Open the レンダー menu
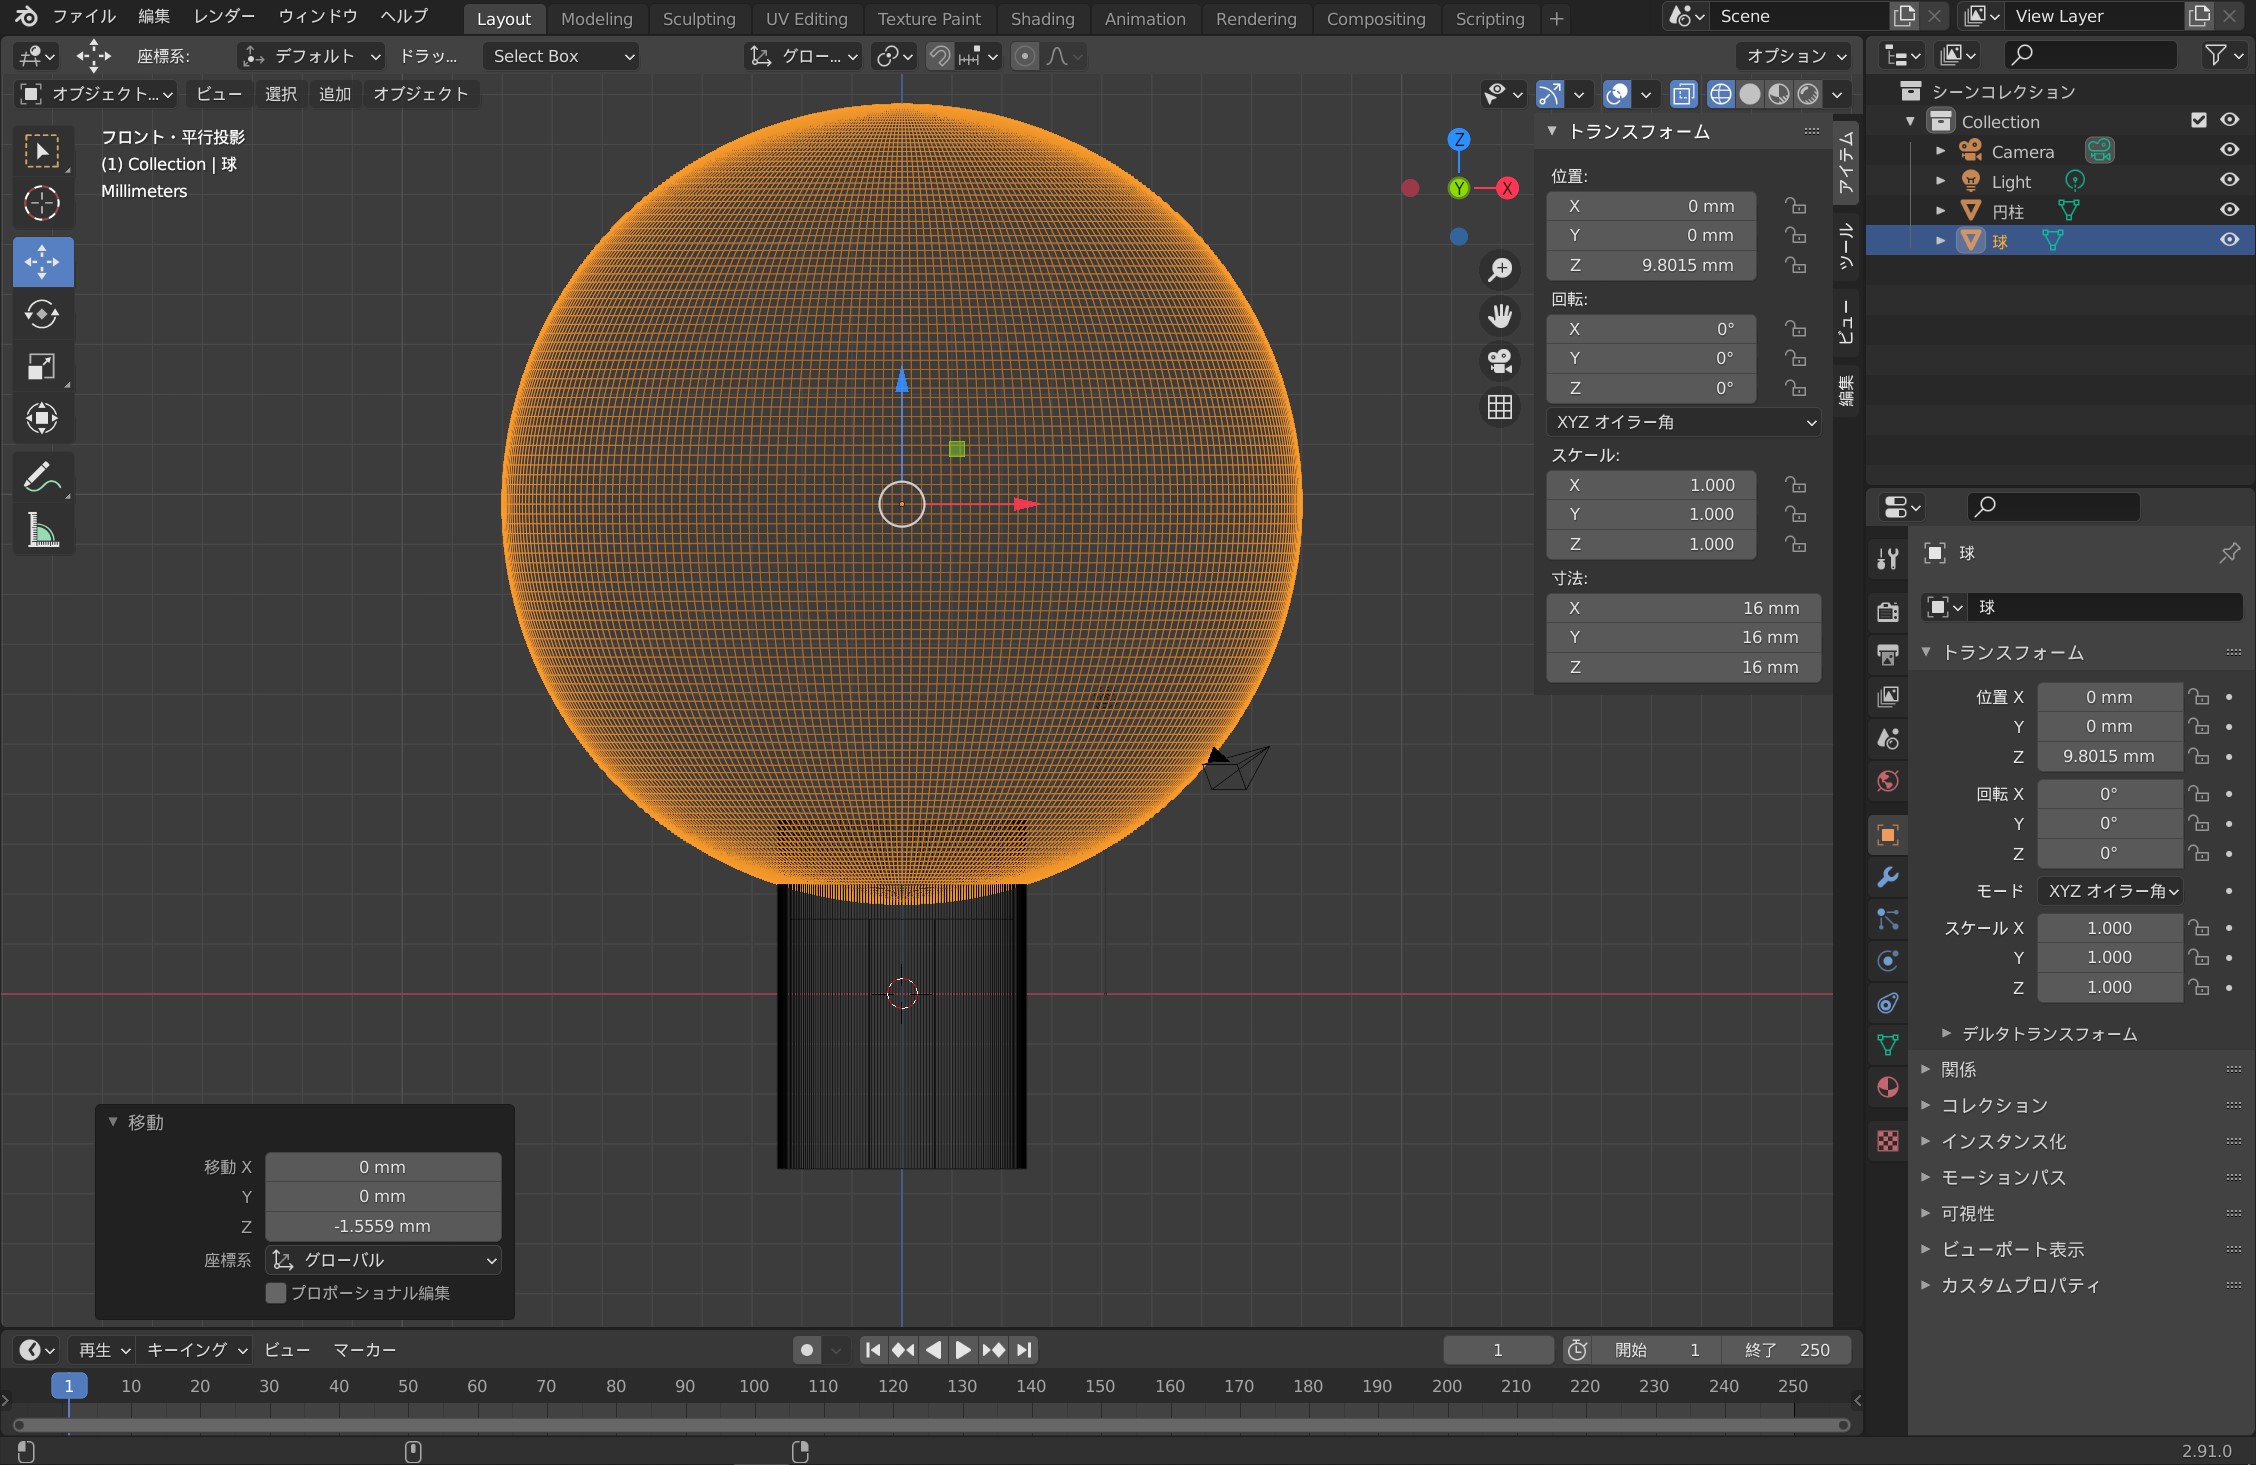The image size is (2256, 1465). (224, 17)
